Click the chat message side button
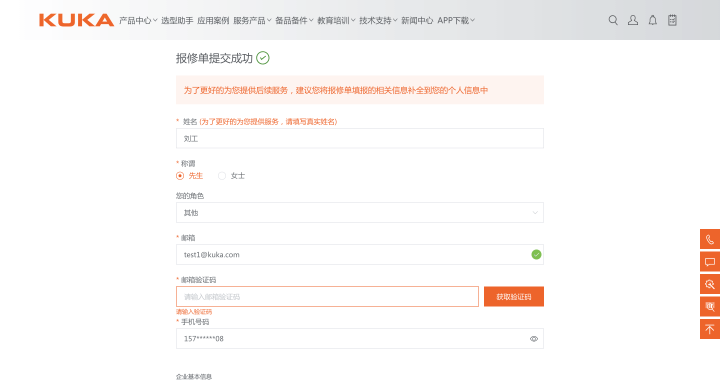 click(710, 262)
